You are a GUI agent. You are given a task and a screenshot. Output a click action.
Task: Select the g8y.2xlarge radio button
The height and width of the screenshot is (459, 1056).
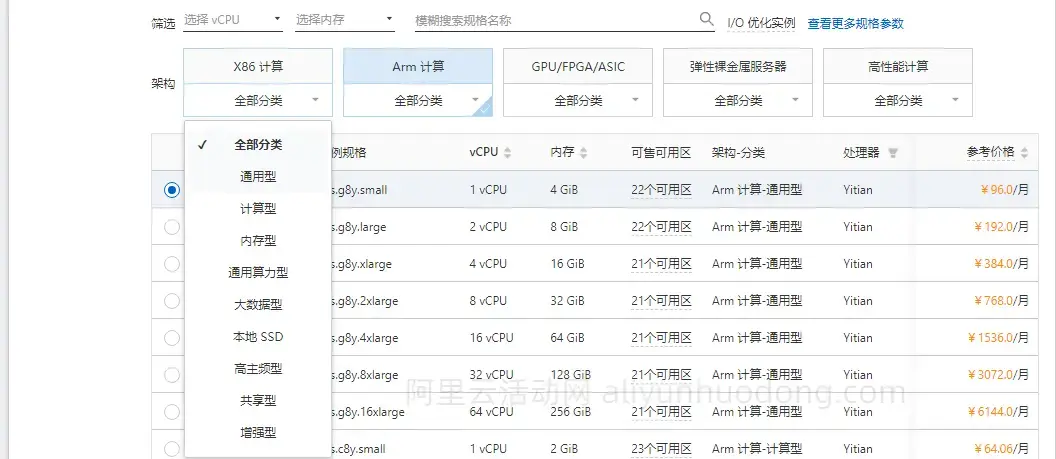(172, 301)
